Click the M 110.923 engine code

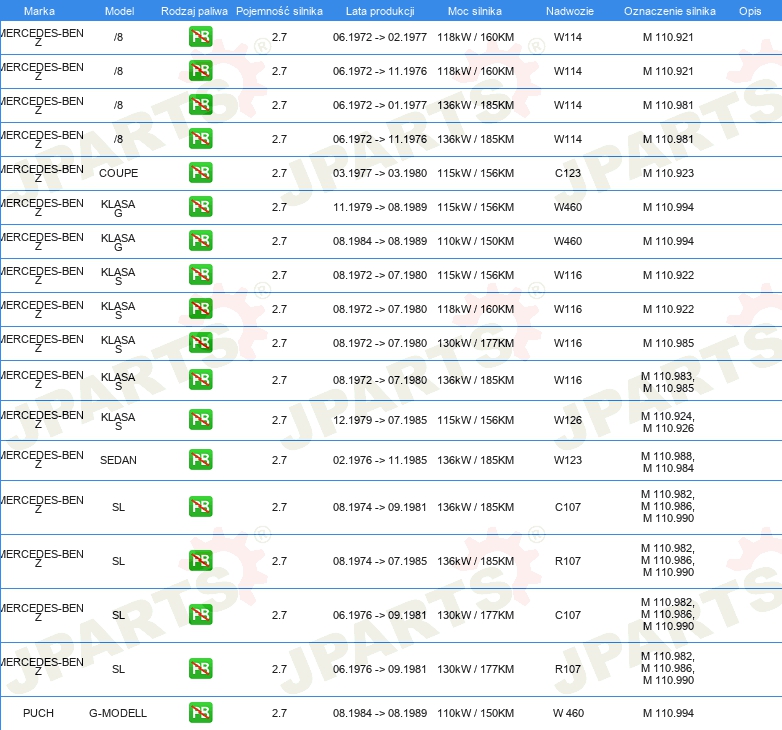pyautogui.click(x=667, y=173)
